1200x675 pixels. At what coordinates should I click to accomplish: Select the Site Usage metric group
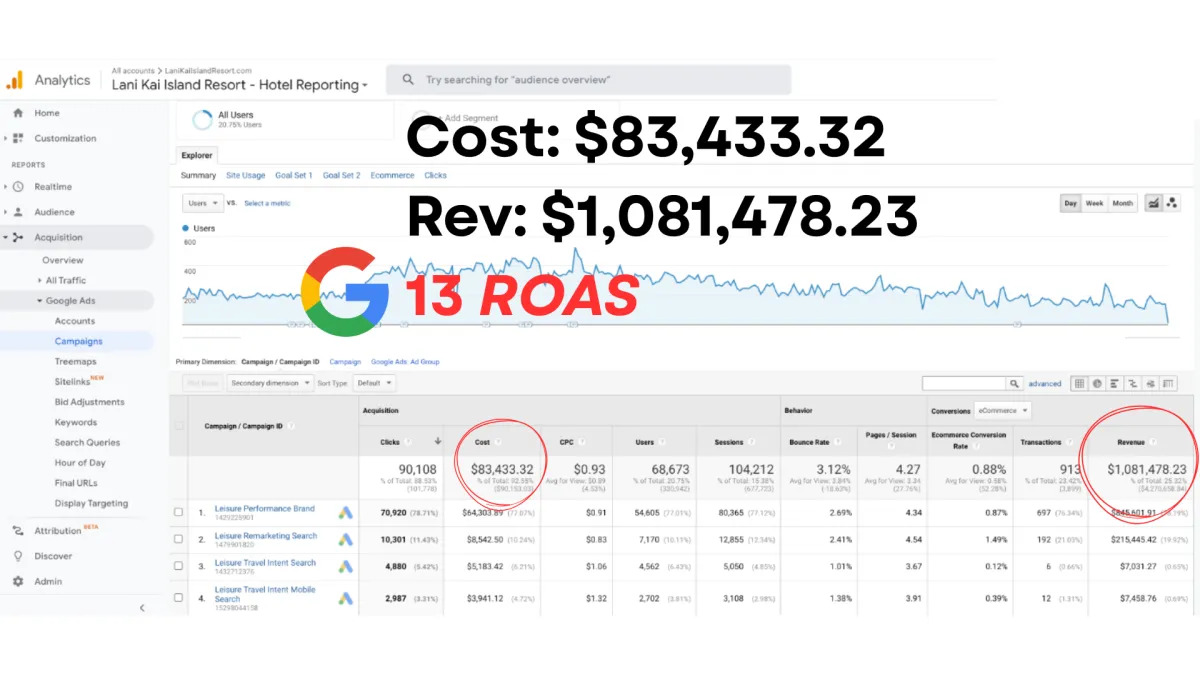tap(246, 175)
